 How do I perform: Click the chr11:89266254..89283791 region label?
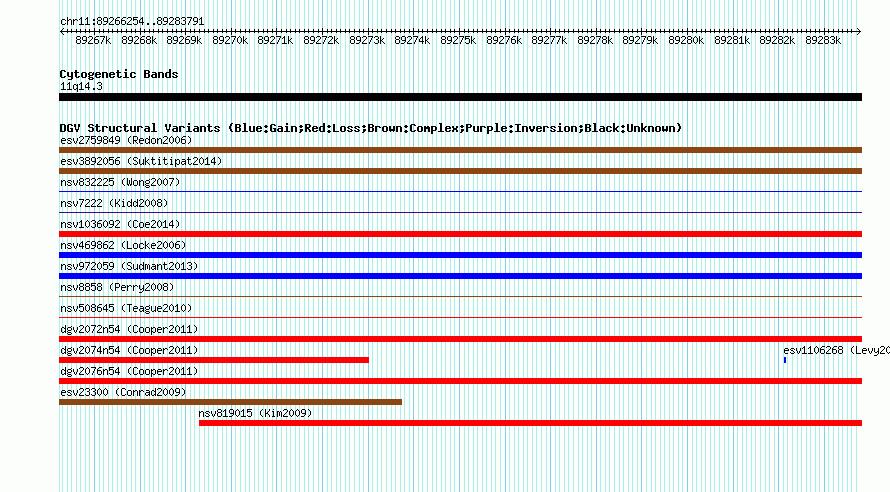click(x=132, y=21)
